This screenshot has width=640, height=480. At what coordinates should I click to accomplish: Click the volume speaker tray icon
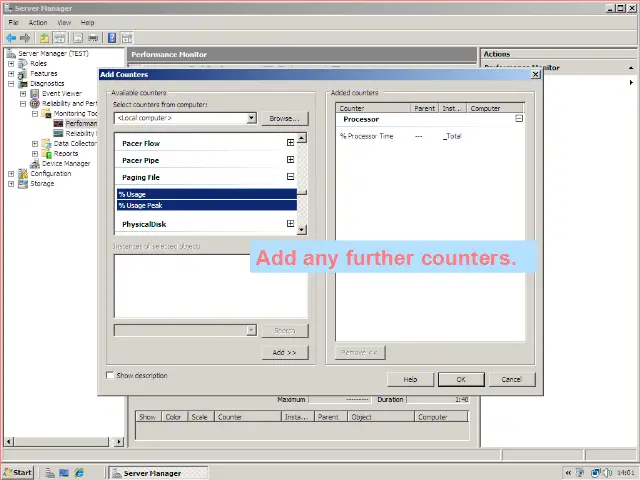point(607,473)
